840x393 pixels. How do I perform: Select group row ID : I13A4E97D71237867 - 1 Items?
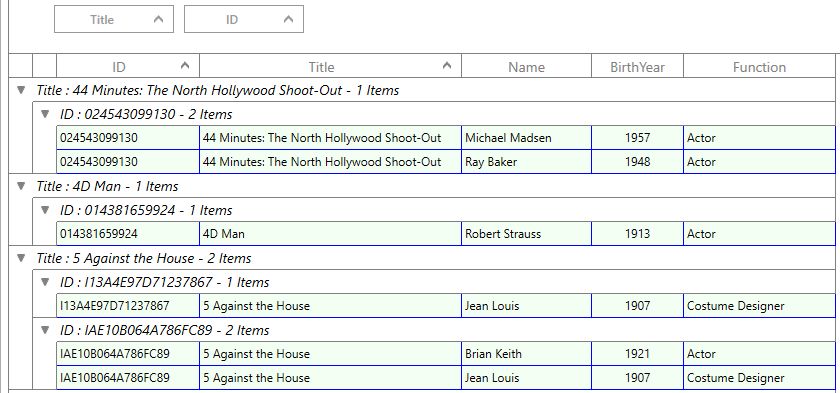pyautogui.click(x=434, y=282)
